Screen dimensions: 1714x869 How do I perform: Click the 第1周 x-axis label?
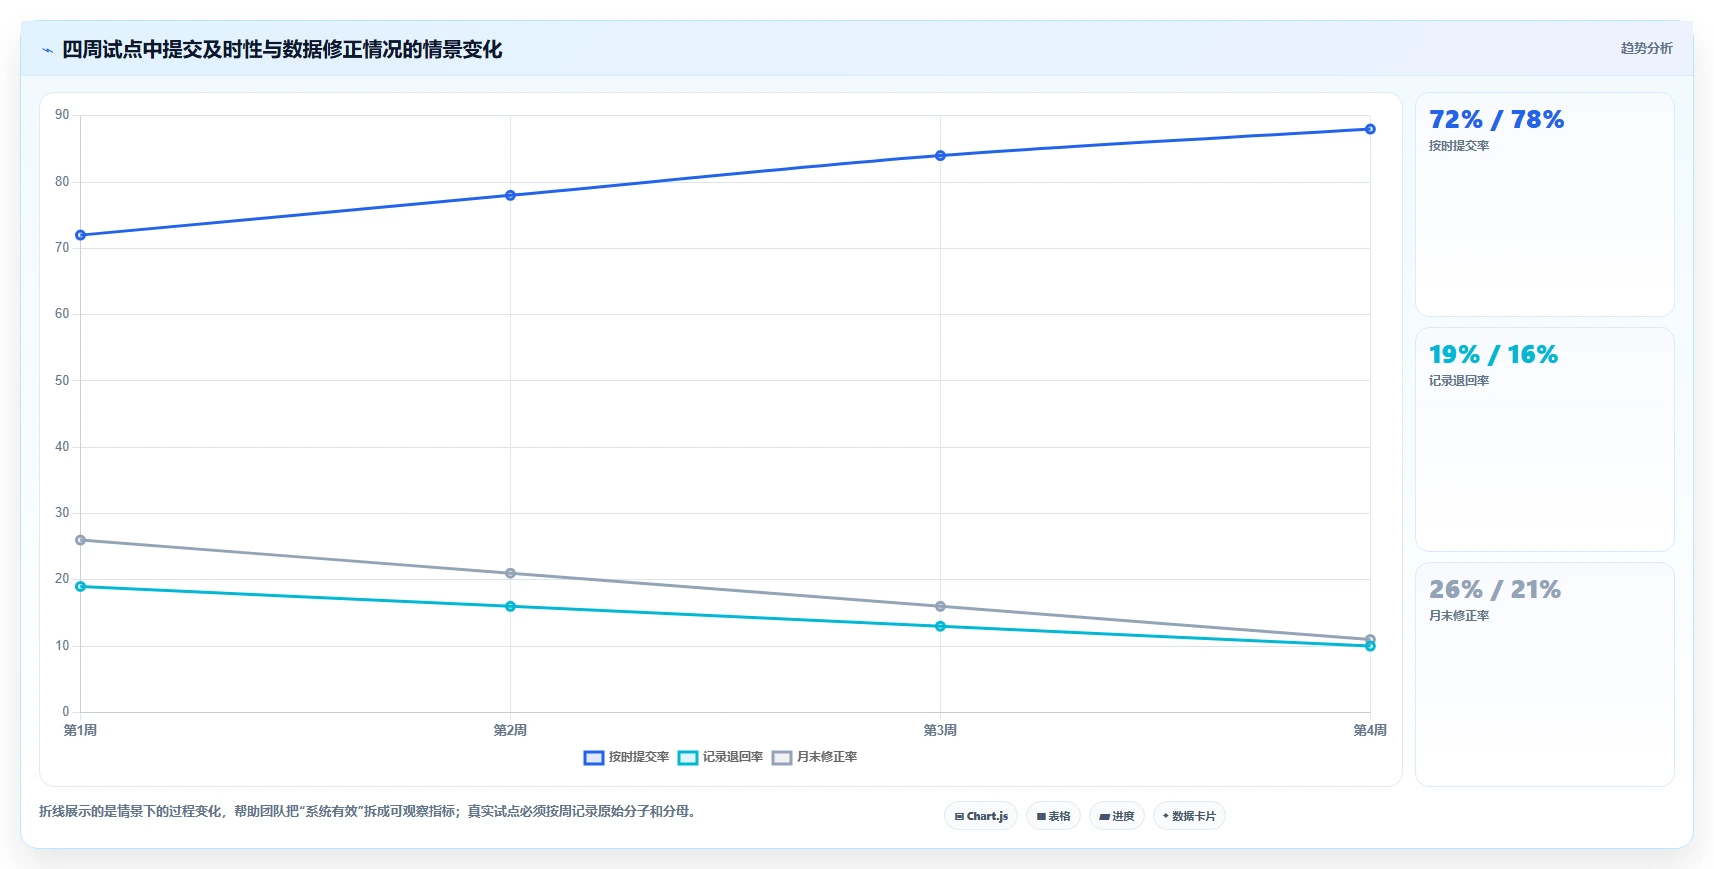(80, 730)
